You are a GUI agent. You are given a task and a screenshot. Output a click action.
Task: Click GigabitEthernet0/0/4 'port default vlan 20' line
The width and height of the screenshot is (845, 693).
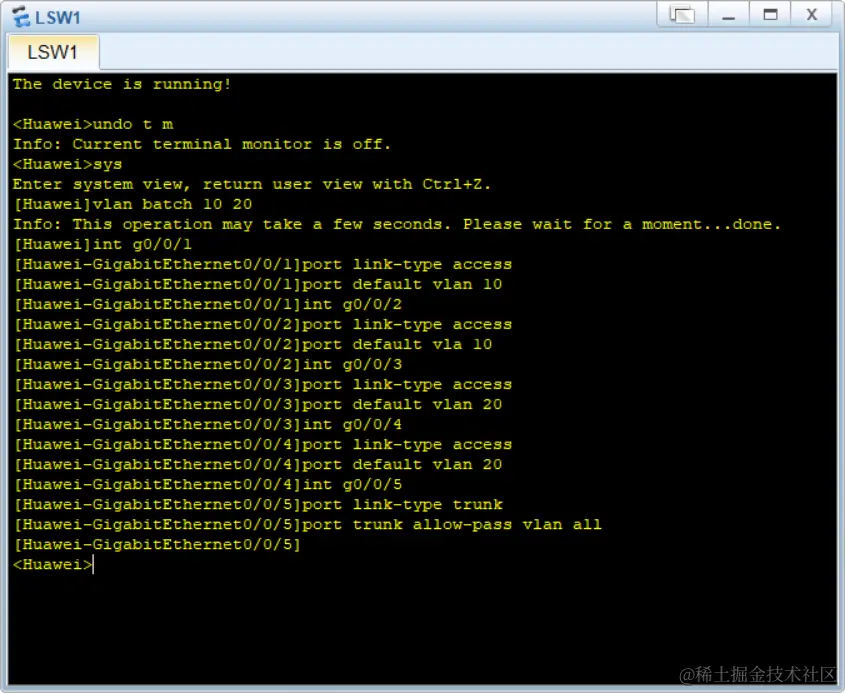(258, 464)
